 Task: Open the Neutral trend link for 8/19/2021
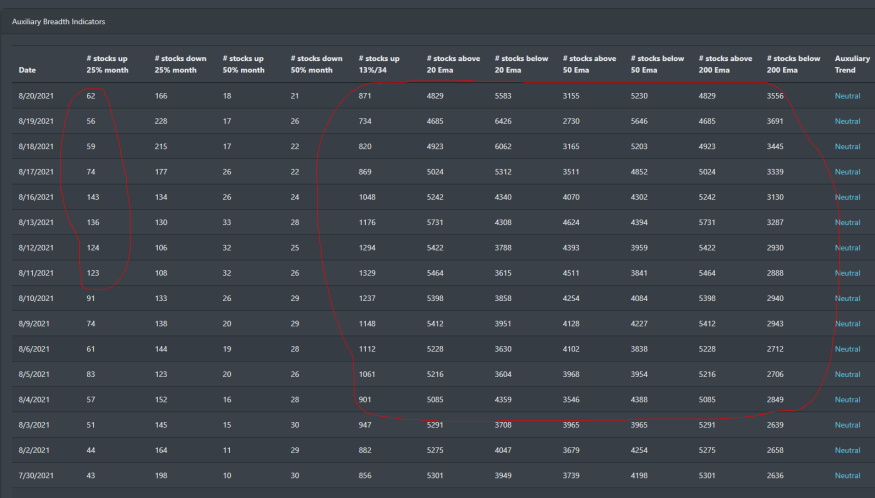click(x=847, y=121)
